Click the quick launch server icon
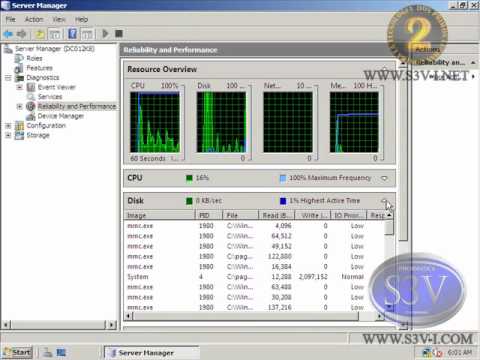480x360 pixels. click(48, 352)
